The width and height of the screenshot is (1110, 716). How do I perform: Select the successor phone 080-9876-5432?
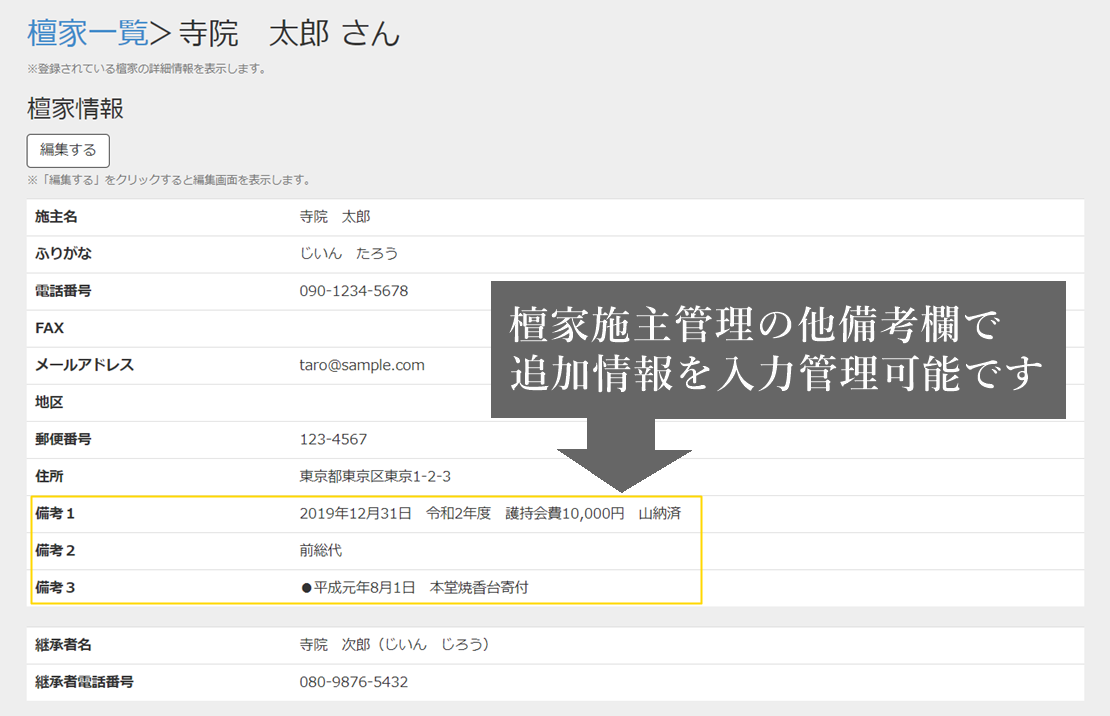(354, 682)
